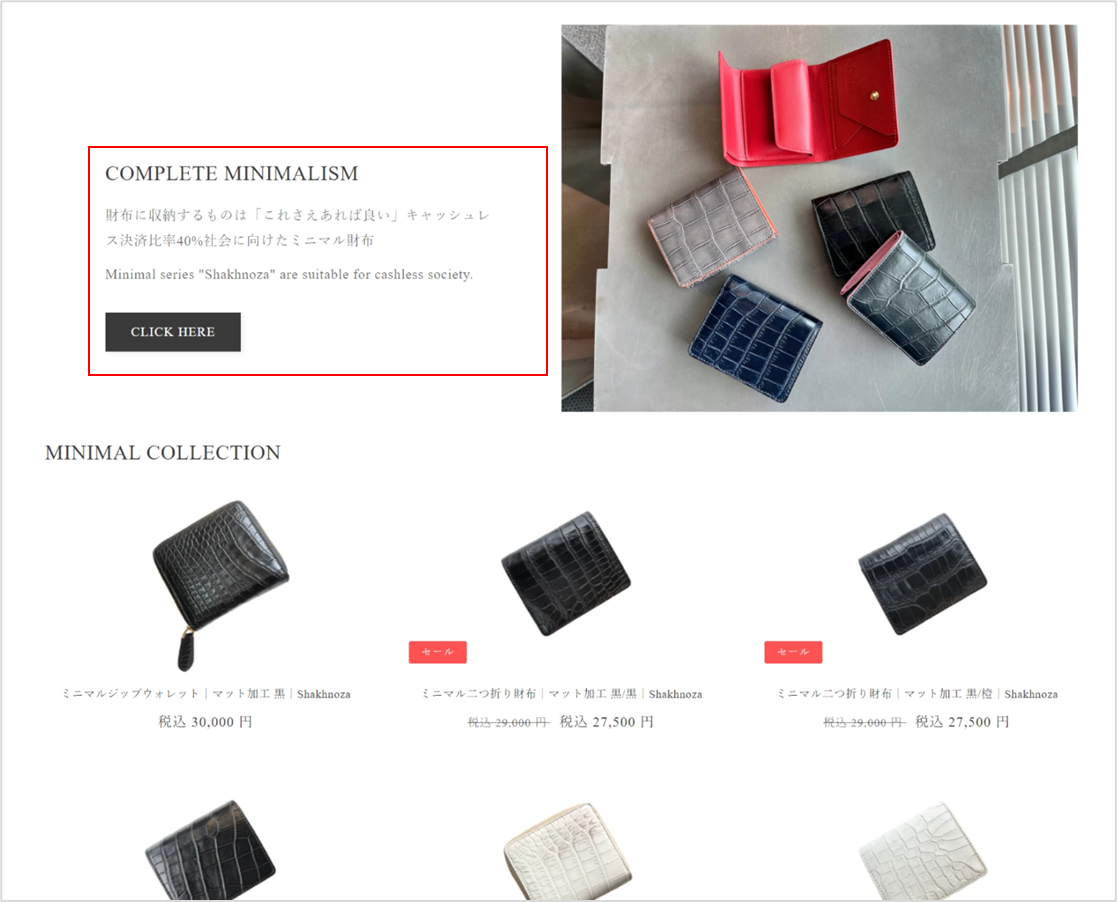Click the CLICK HERE button
This screenshot has width=1117, height=902.
[x=173, y=332]
